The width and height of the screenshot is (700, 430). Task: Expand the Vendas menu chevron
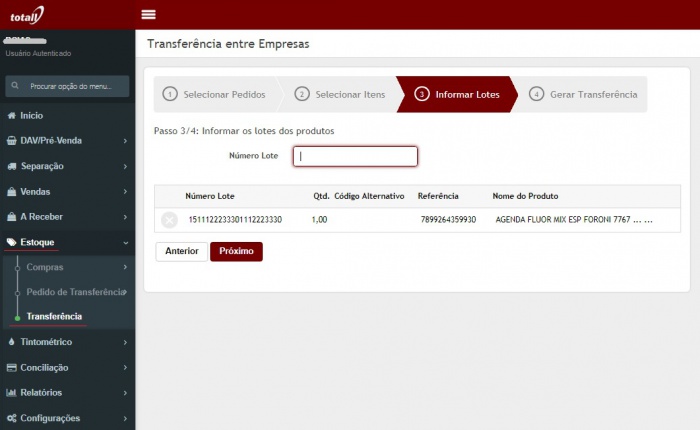click(125, 192)
